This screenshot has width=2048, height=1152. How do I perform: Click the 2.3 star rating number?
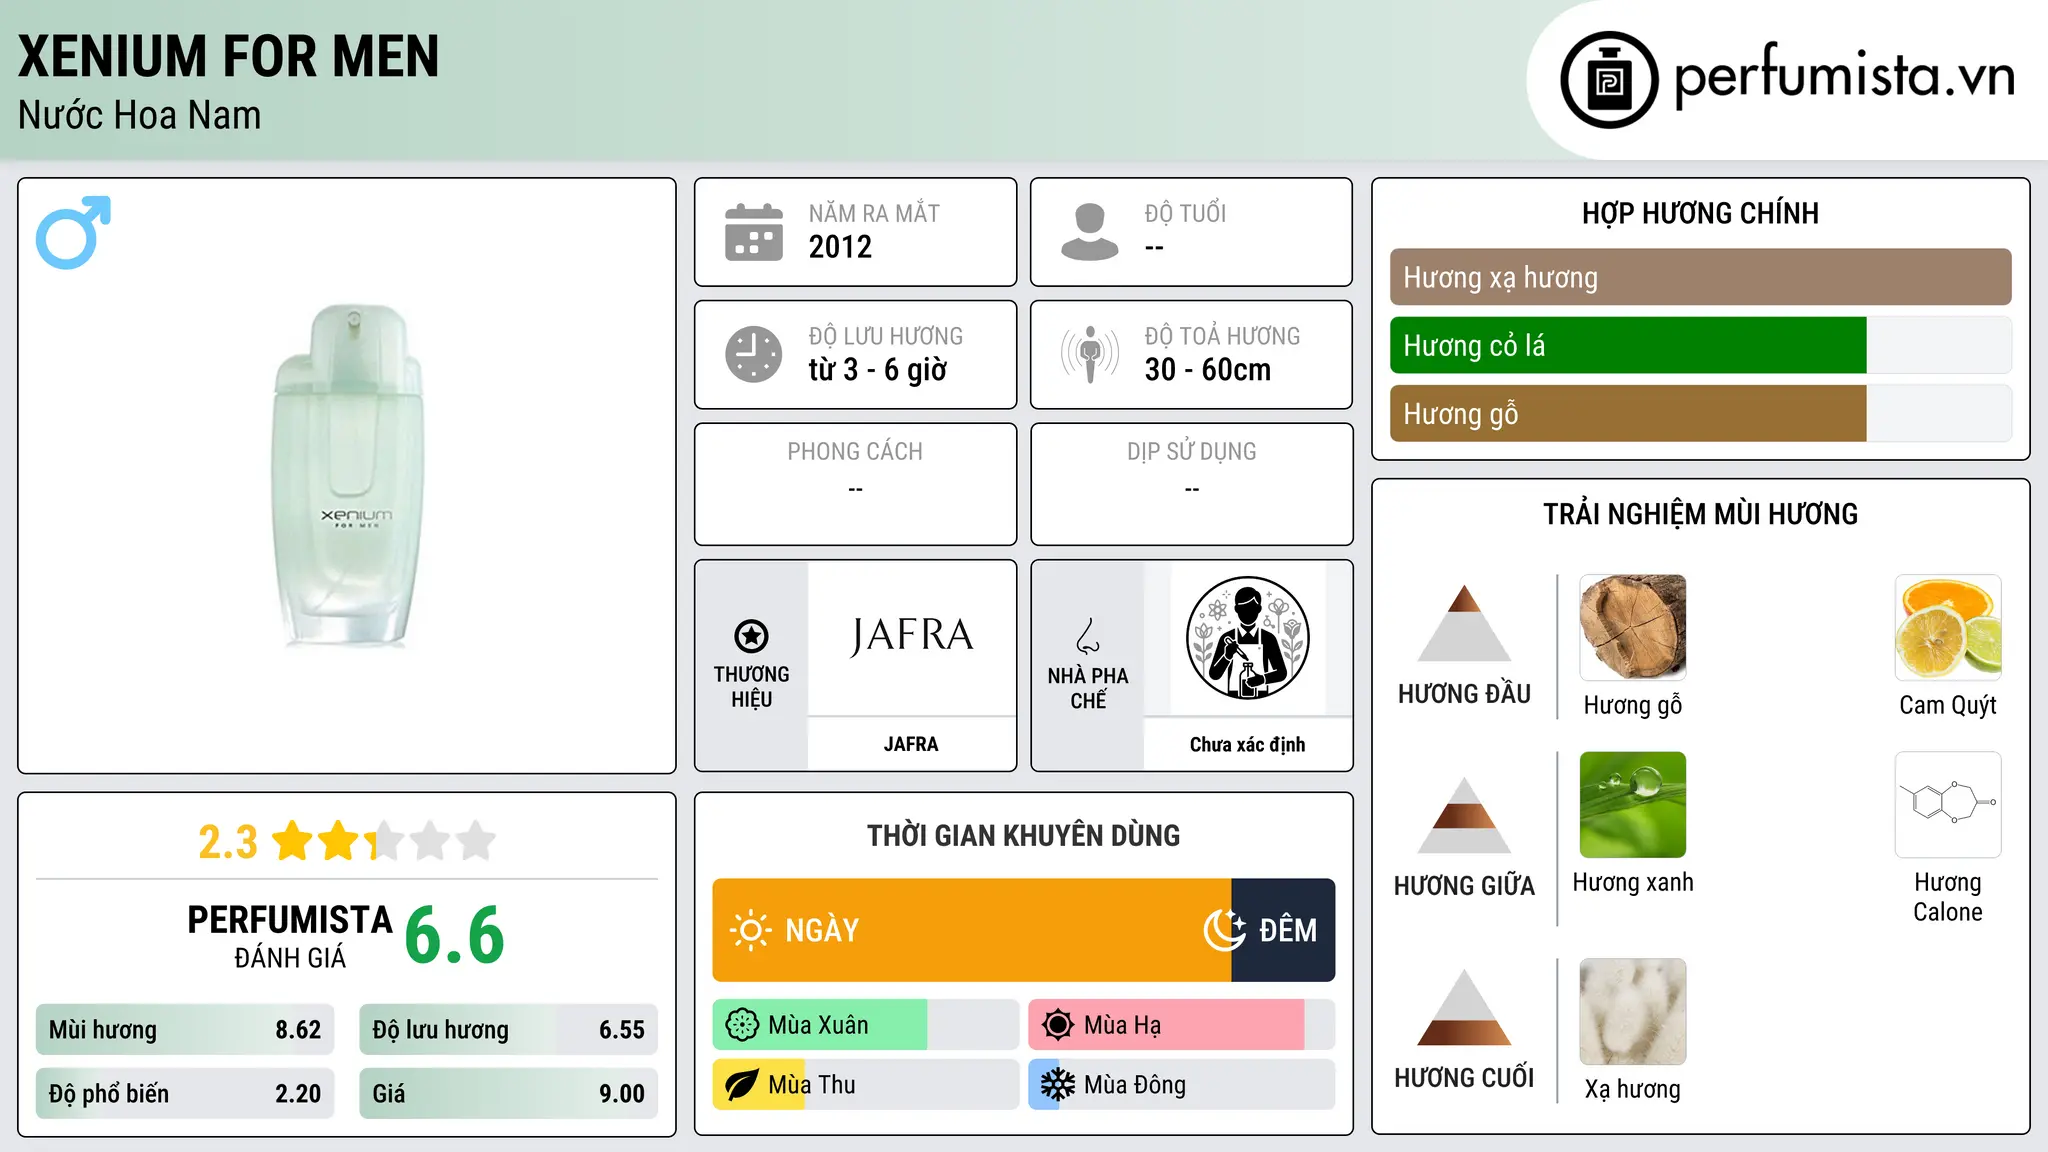coord(228,842)
